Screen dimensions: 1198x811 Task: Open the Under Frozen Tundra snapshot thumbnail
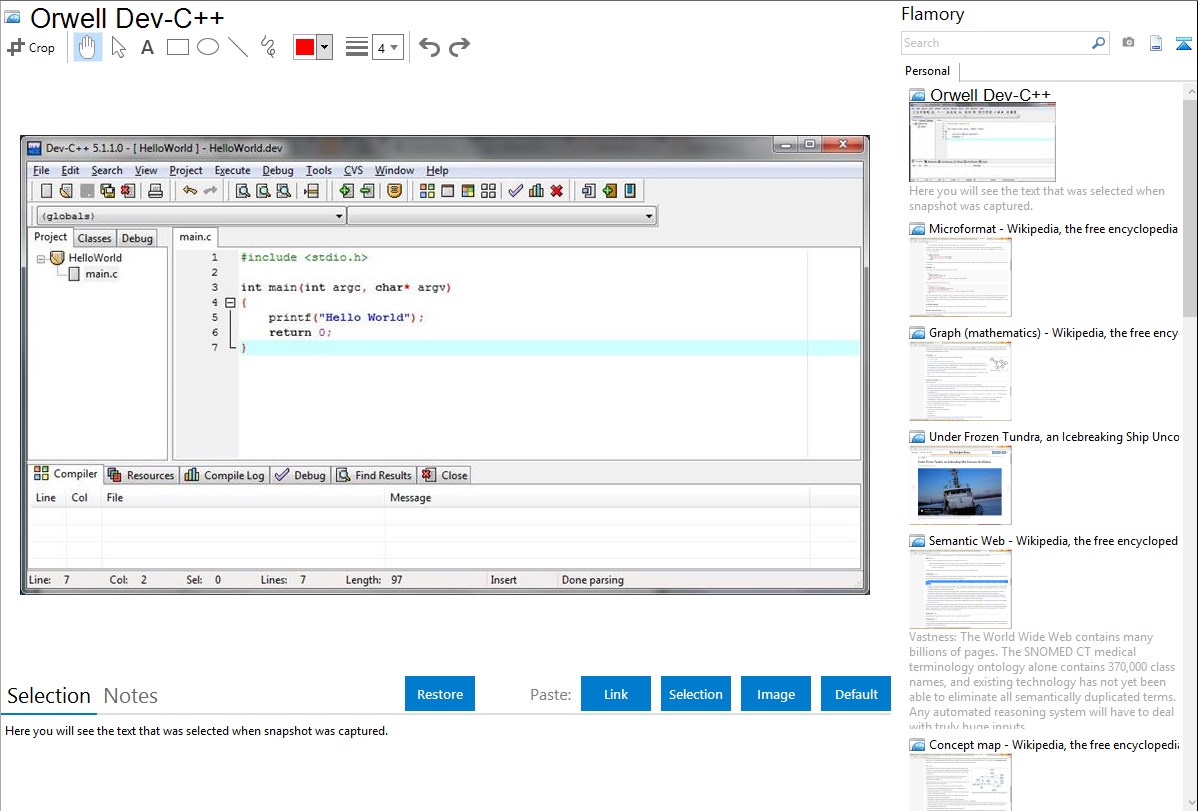pos(960,485)
